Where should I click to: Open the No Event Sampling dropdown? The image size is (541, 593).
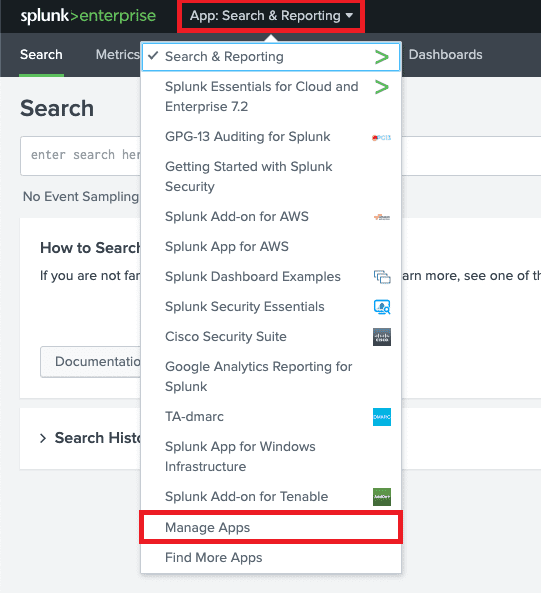point(81,197)
